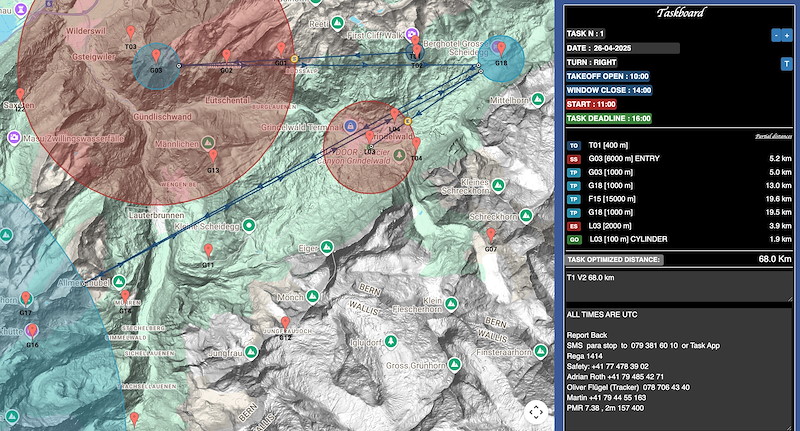The image size is (800, 431).
Task: Click the G13 waypoint pin below Männlichen
Action: click(213, 156)
